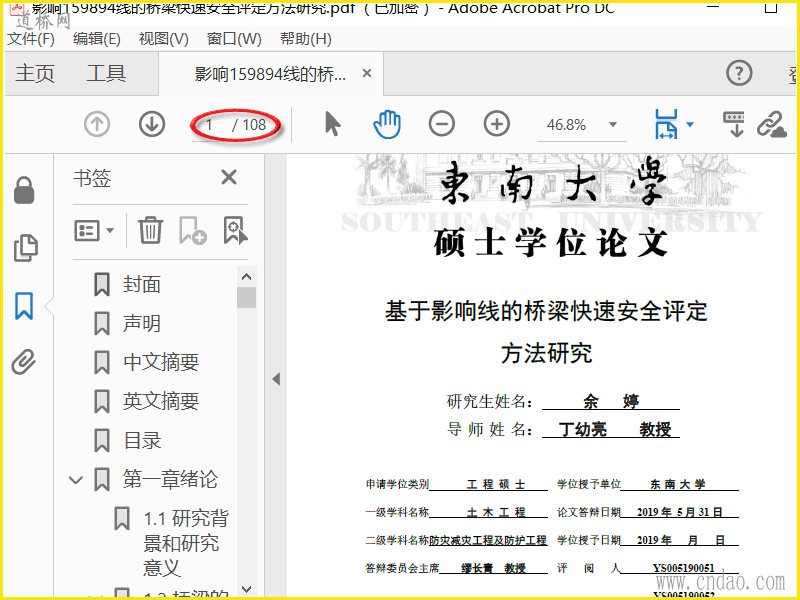Open 帮助(H) menu
800x600 pixels.
click(x=306, y=39)
